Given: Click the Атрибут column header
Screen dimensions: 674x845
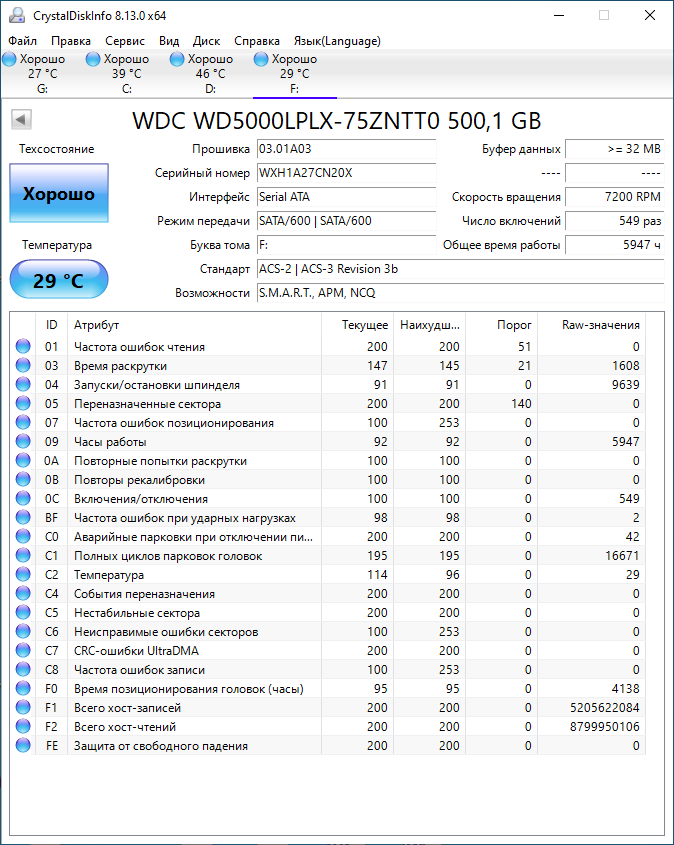Looking at the screenshot, I should (x=194, y=324).
